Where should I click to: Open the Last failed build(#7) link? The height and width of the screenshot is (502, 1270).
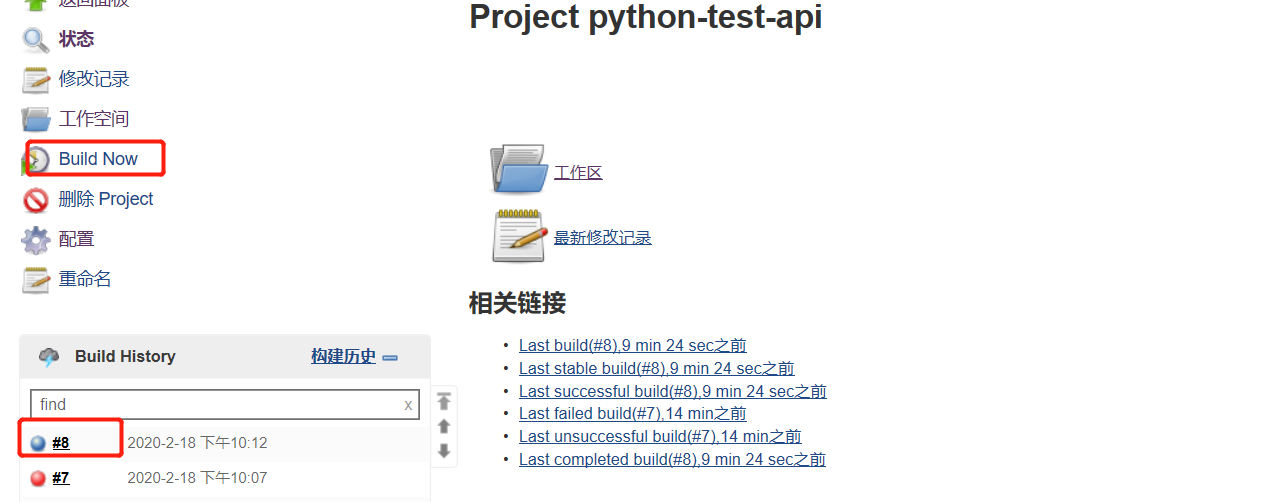tap(633, 414)
